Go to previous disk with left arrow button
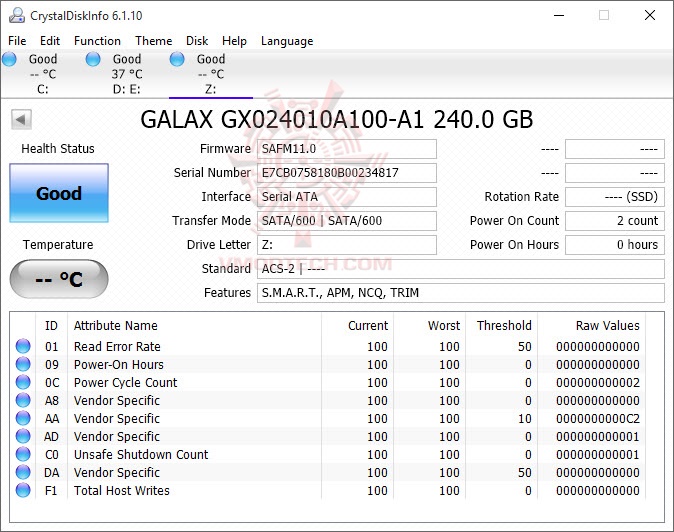Image resolution: width=674 pixels, height=532 pixels. (x=21, y=119)
